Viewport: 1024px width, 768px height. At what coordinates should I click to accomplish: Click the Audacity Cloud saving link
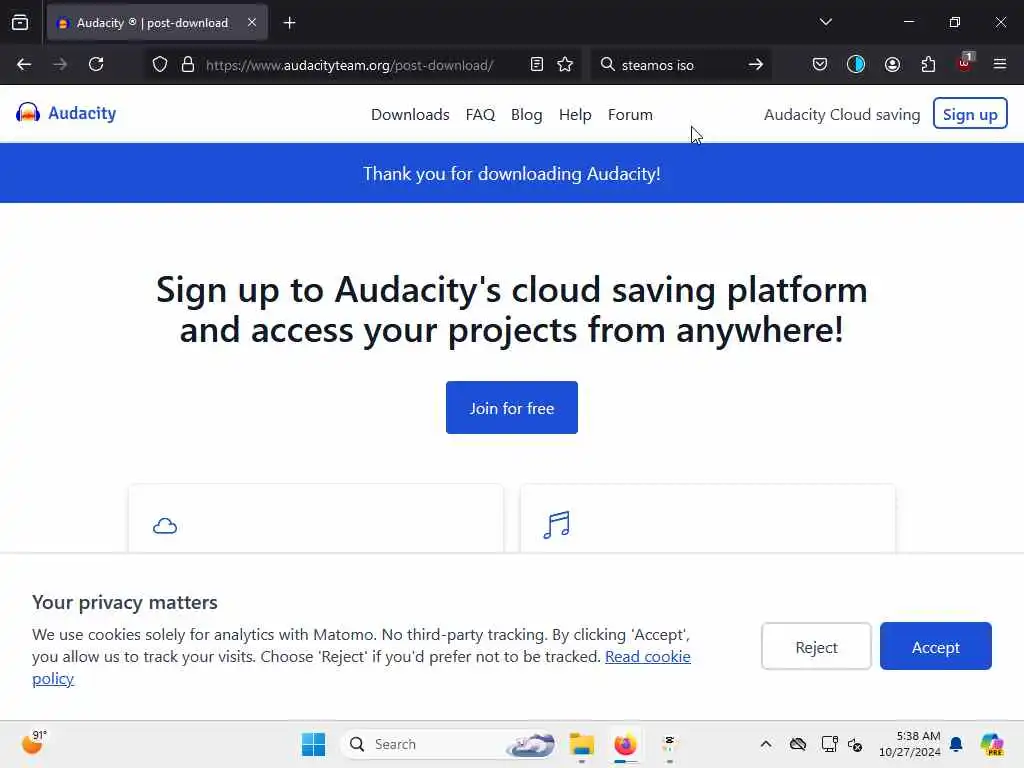842,115
